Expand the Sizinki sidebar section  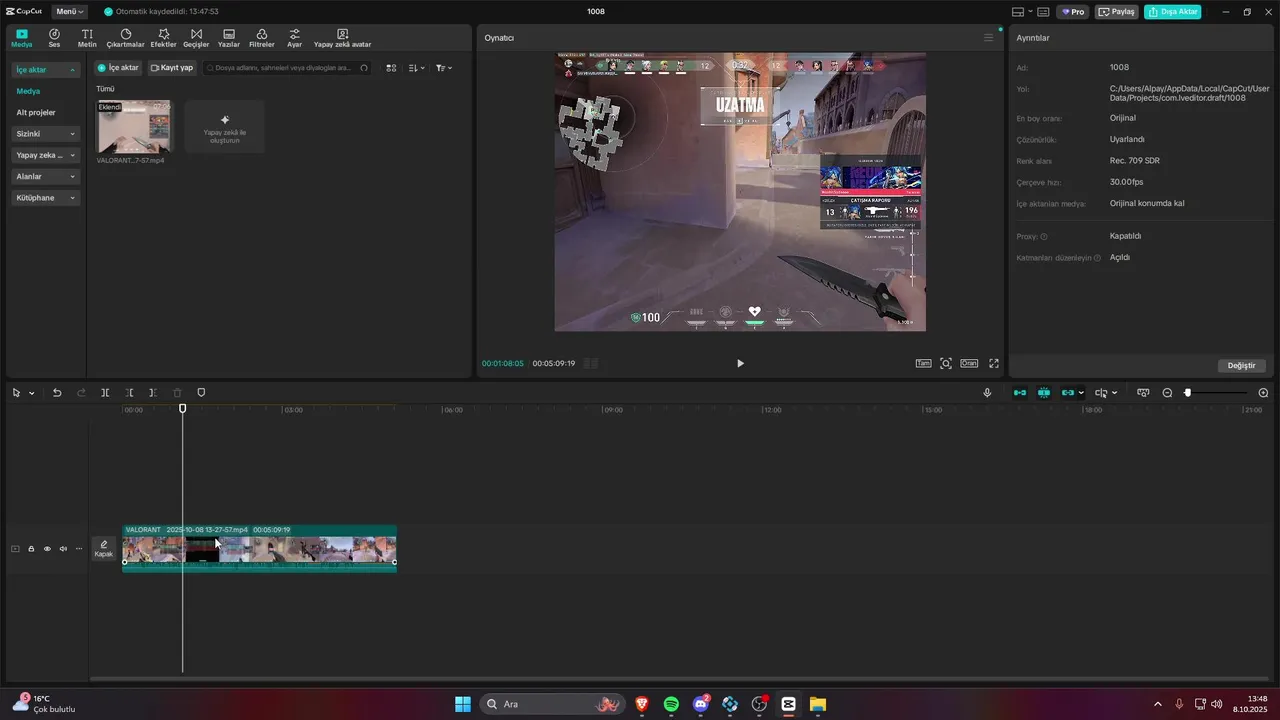tap(45, 134)
